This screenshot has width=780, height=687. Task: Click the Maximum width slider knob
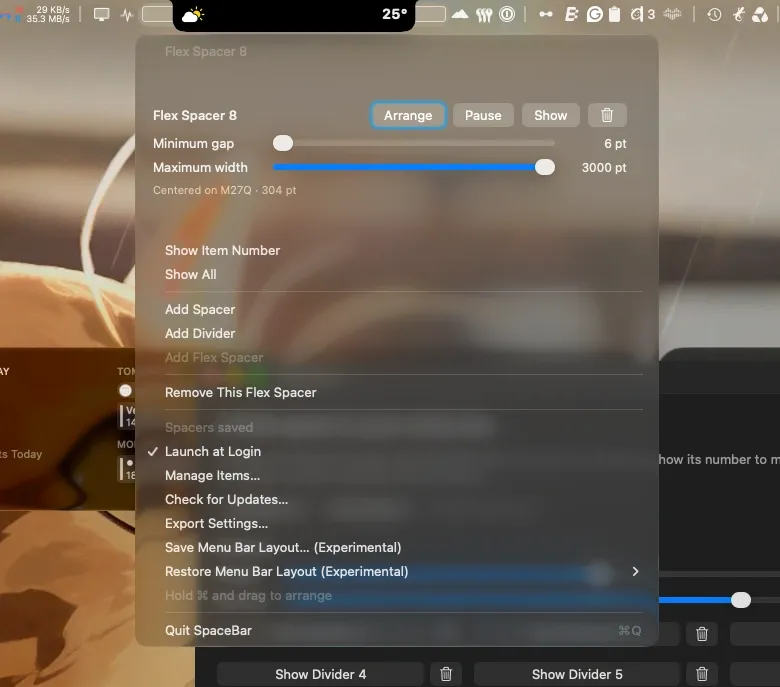point(545,167)
